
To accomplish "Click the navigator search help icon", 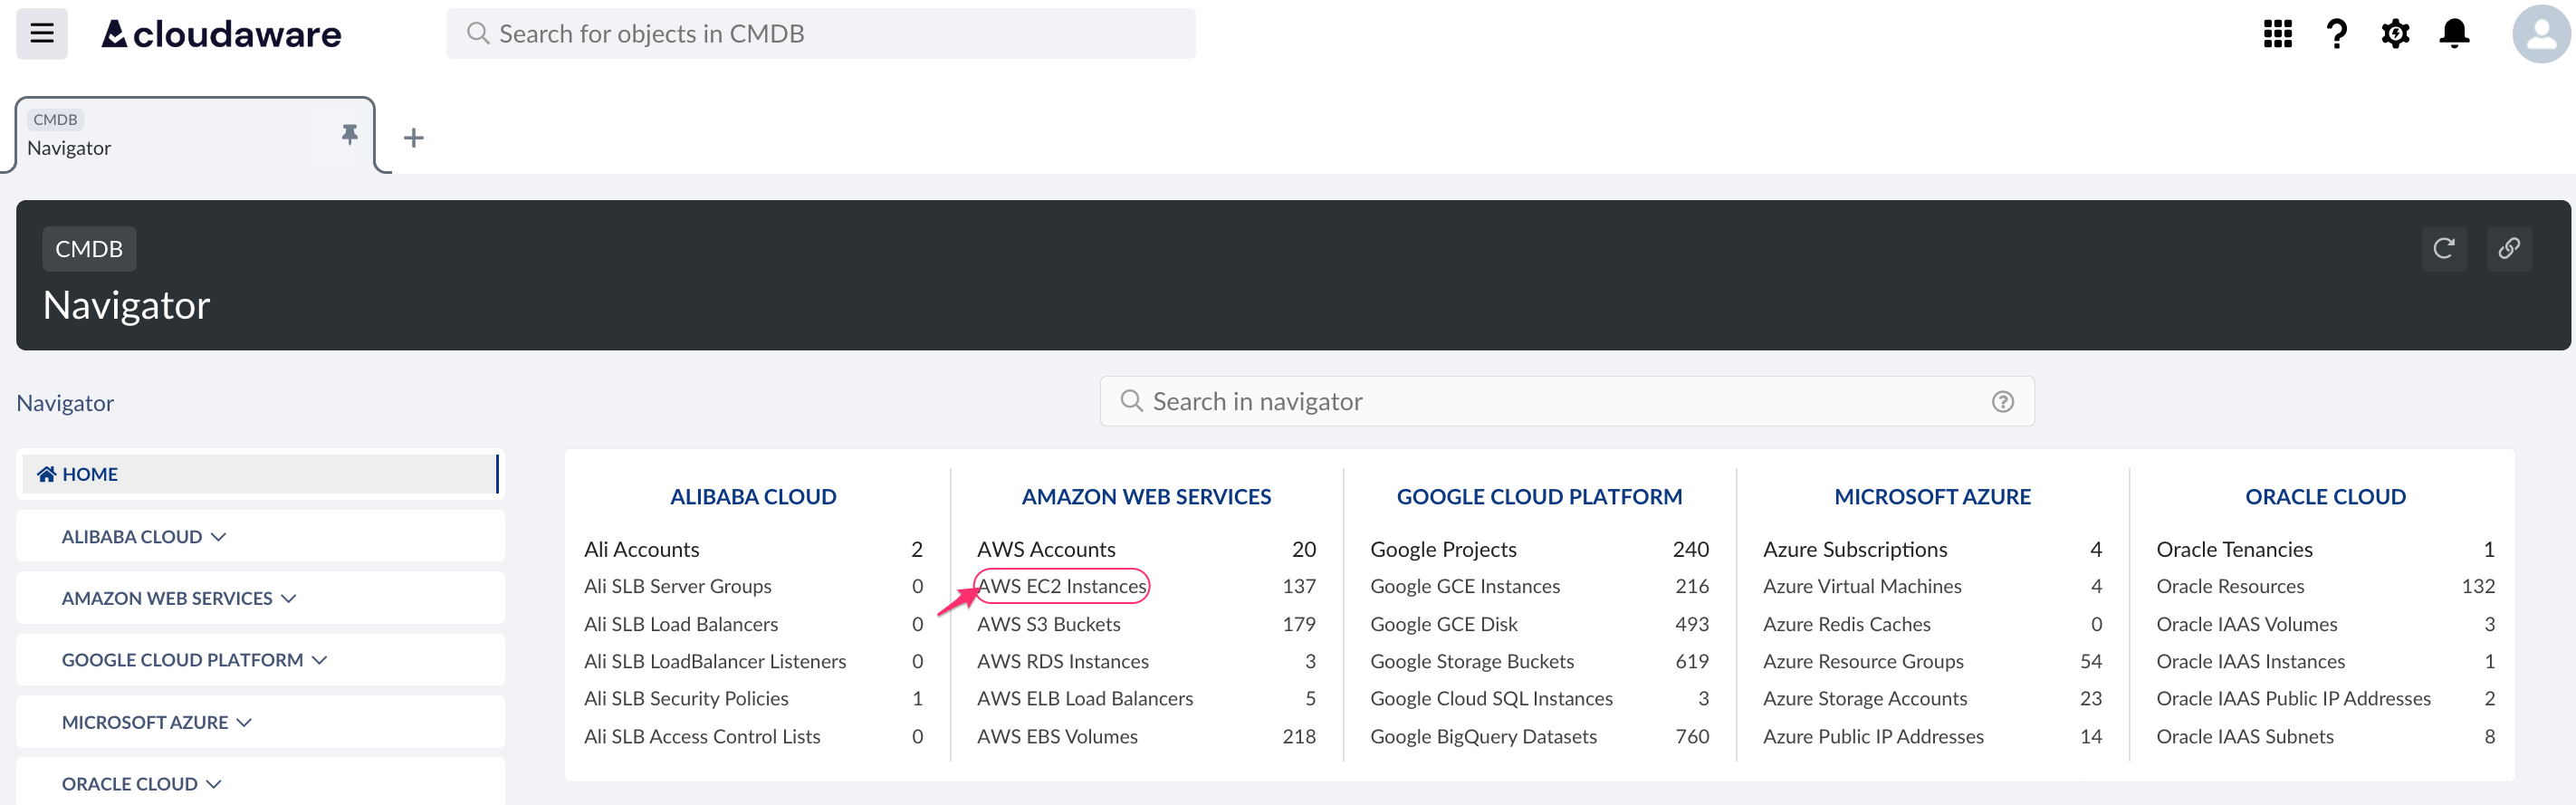I will (2002, 402).
